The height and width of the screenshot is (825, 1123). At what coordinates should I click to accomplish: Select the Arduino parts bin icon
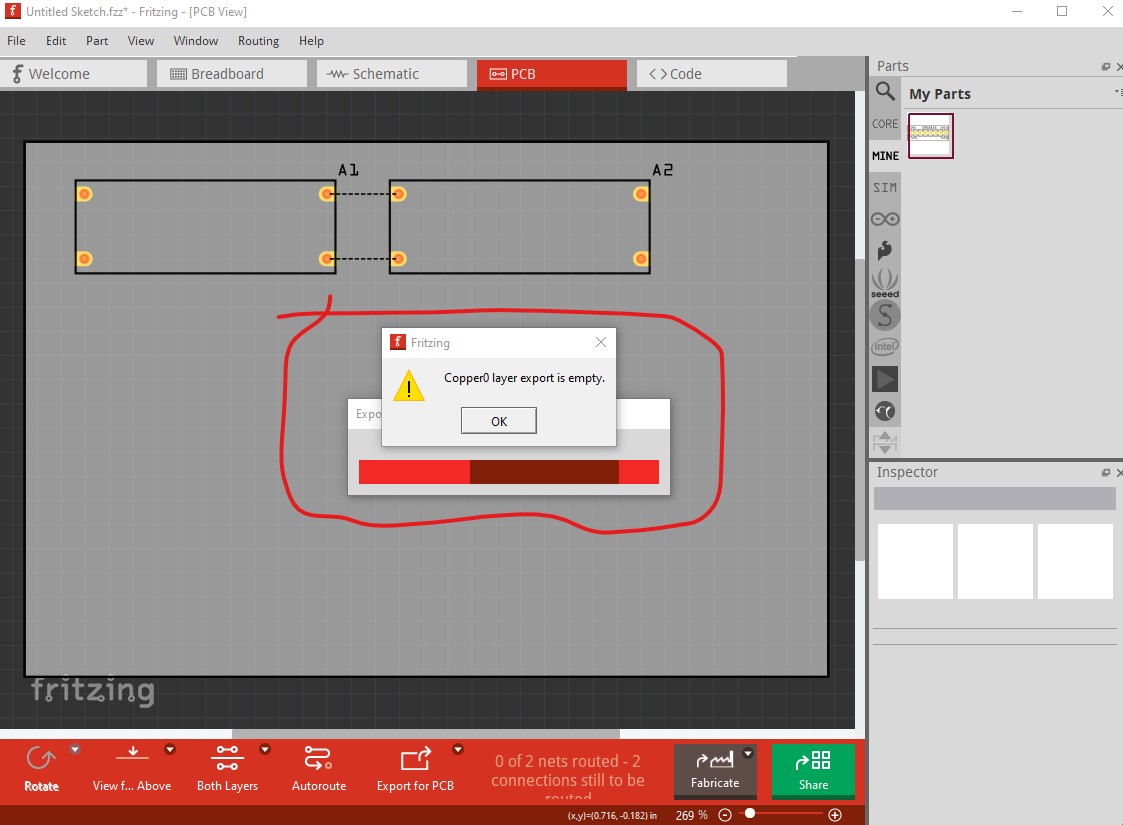[x=885, y=219]
